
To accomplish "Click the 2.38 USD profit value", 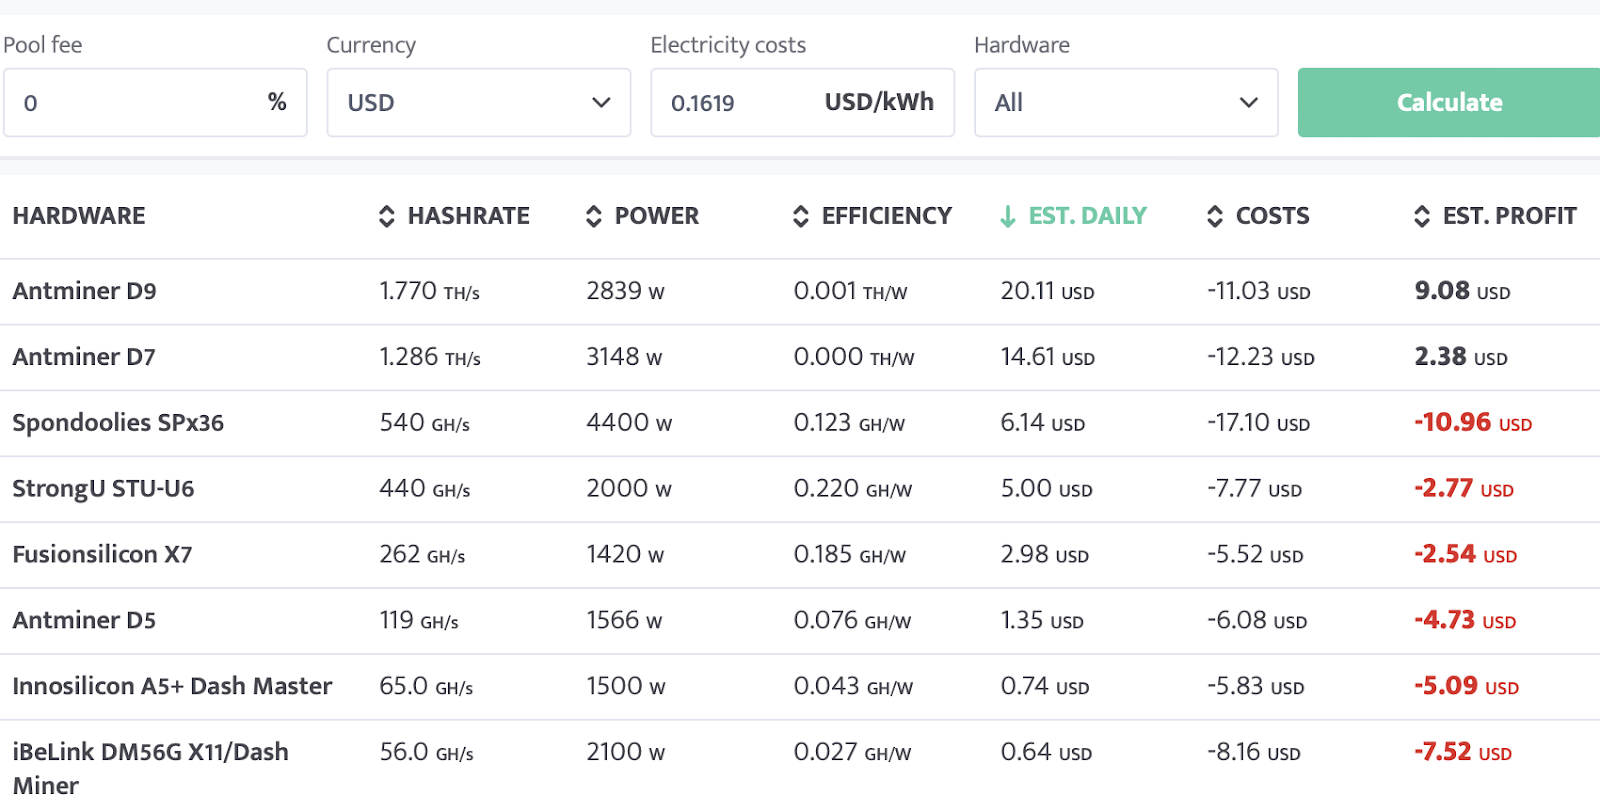I will coord(1461,357).
